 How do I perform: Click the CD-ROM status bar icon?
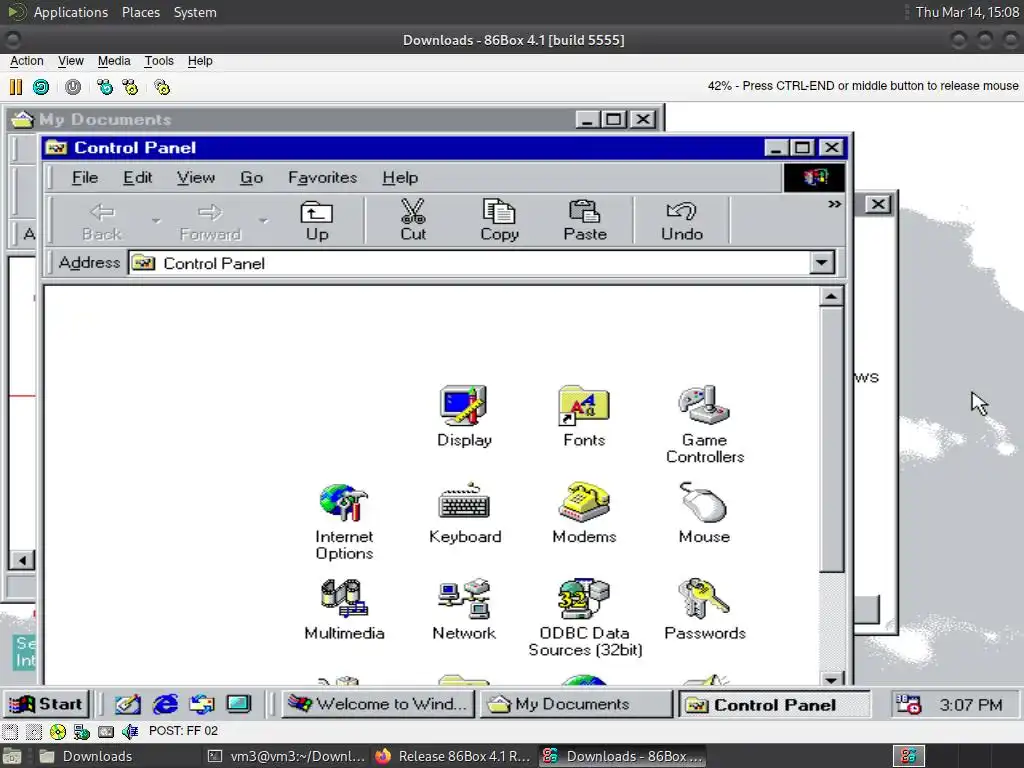[x=57, y=731]
